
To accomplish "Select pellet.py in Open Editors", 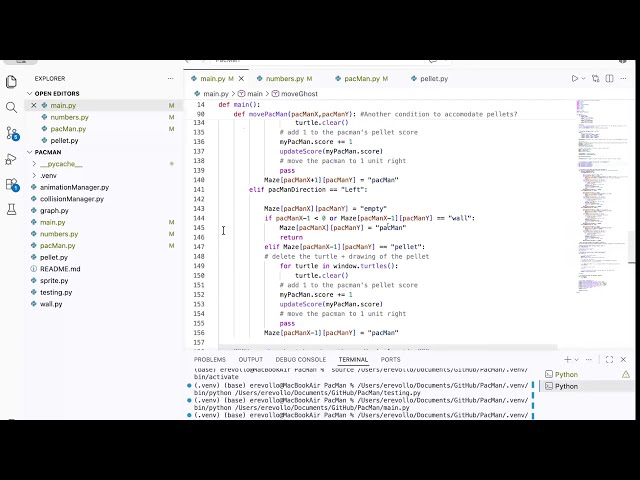I will [64, 140].
